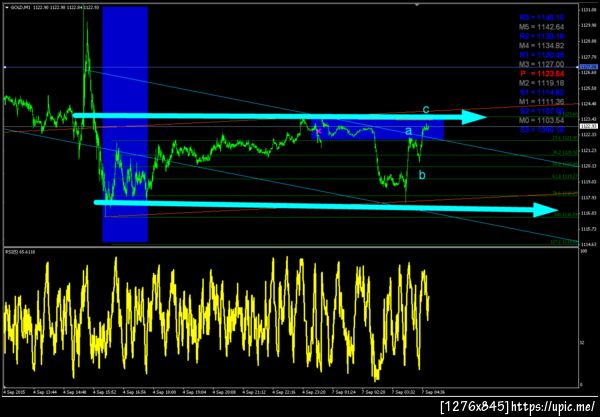600x417 pixels.
Task: Select the red P = 1123.64 pivot label
Action: (x=542, y=73)
